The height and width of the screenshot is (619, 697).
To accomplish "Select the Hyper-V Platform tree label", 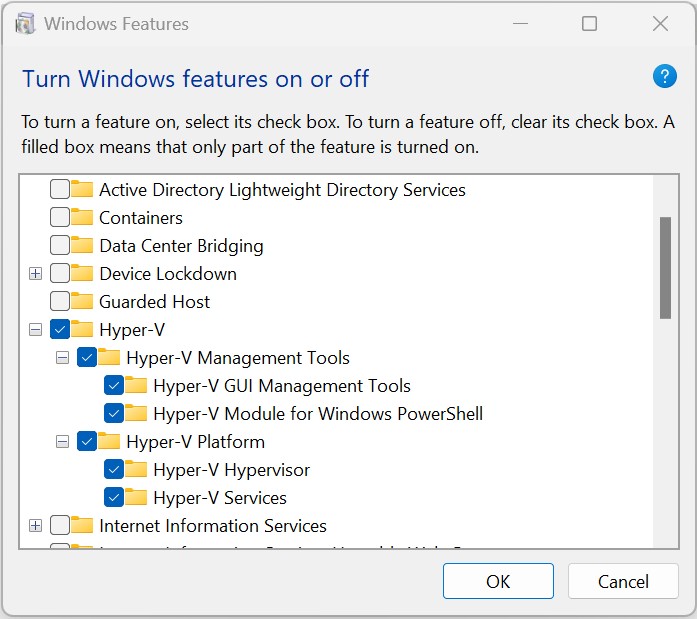I will click(195, 442).
